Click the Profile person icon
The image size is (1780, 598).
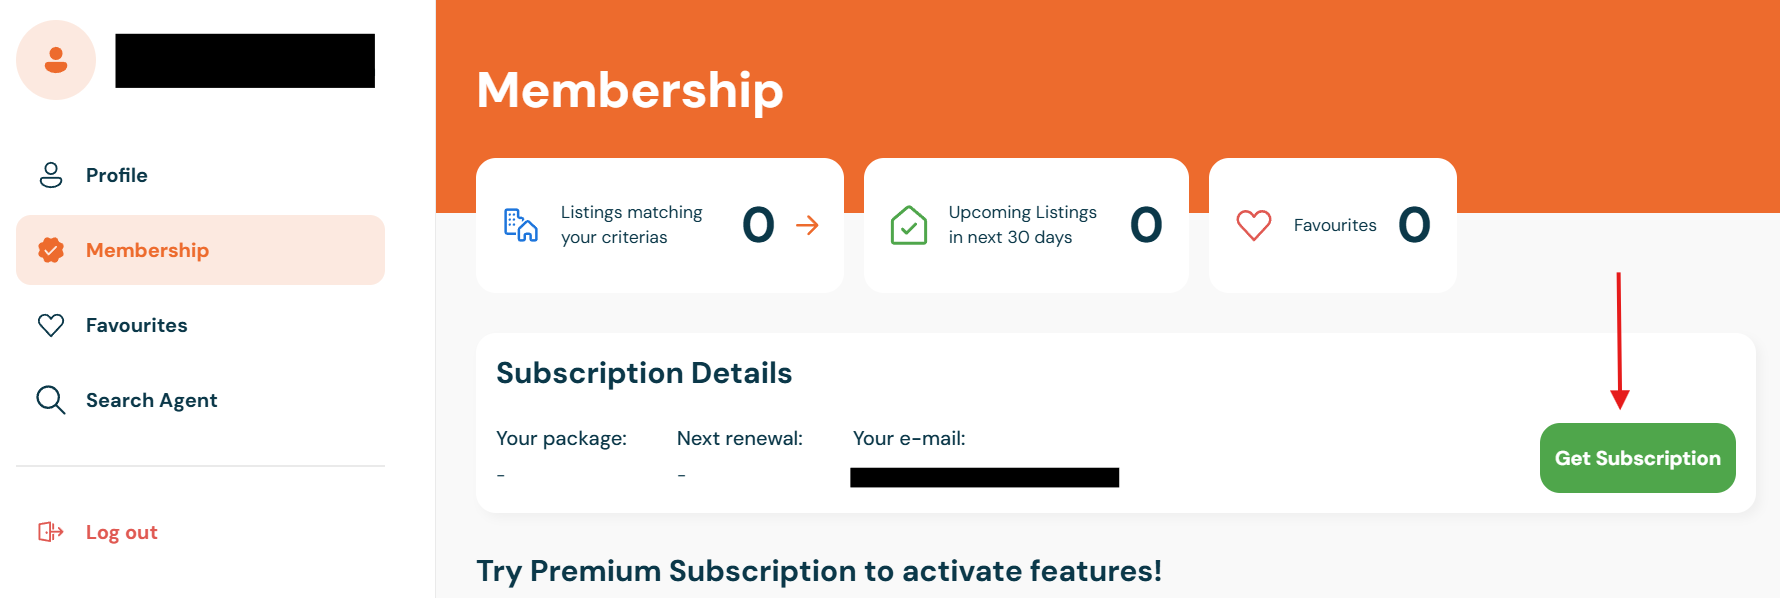[51, 175]
